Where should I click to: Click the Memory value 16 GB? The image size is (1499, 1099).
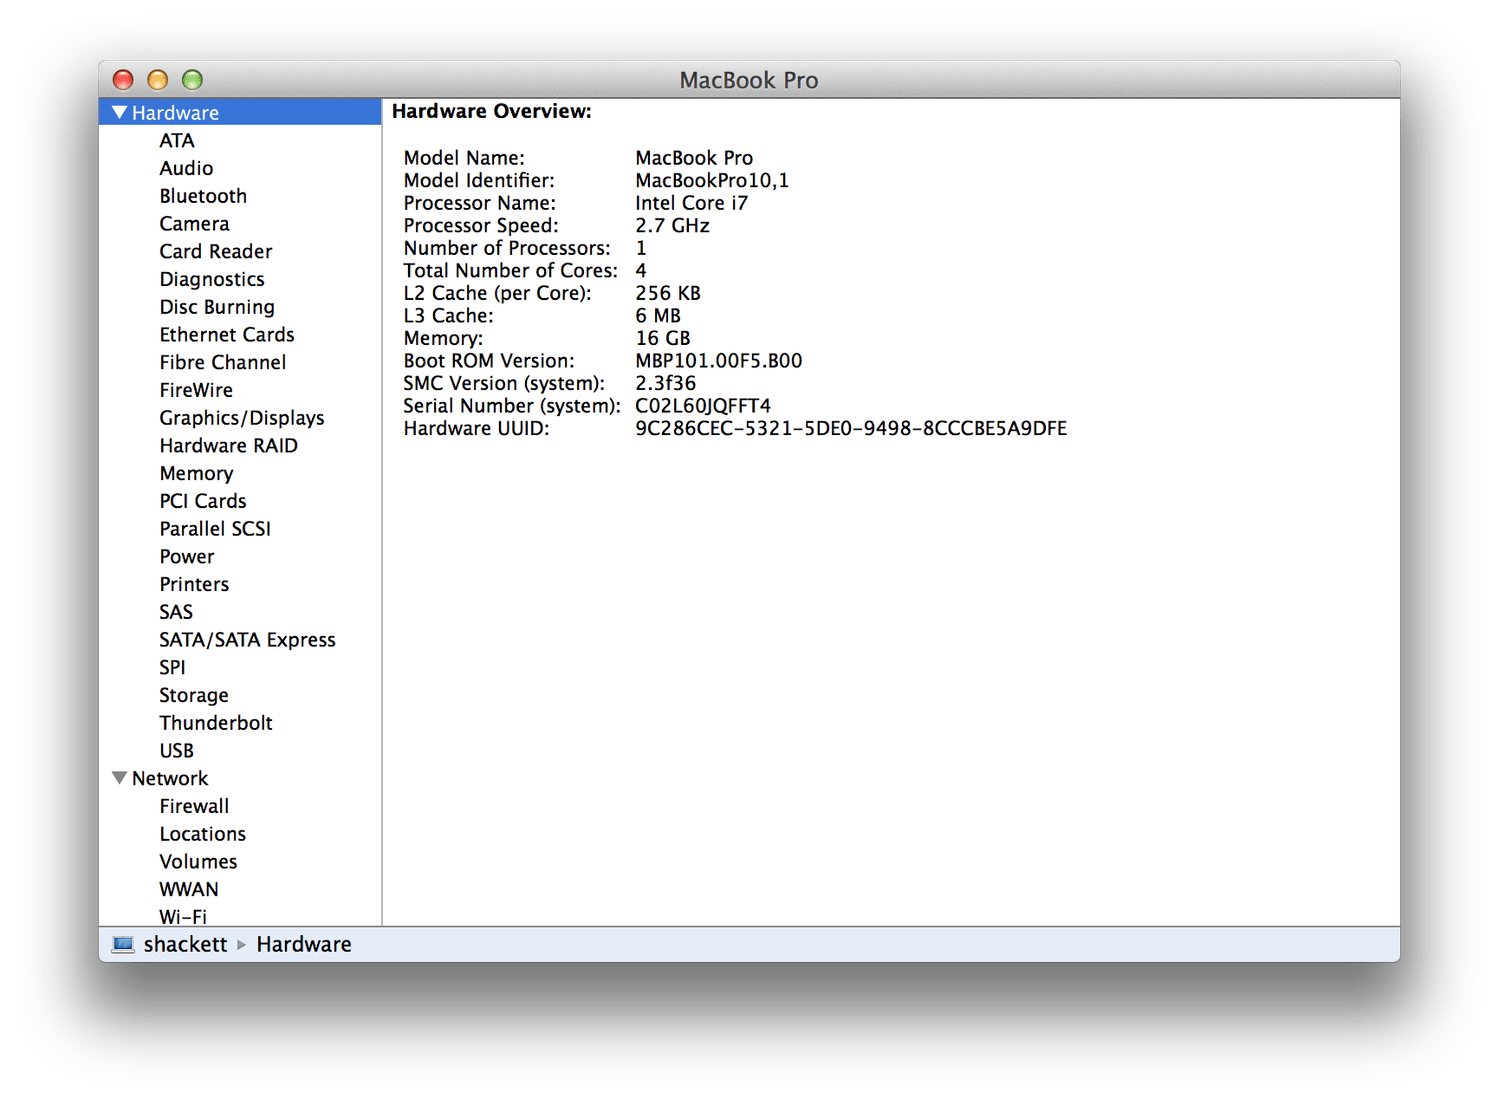tap(663, 338)
